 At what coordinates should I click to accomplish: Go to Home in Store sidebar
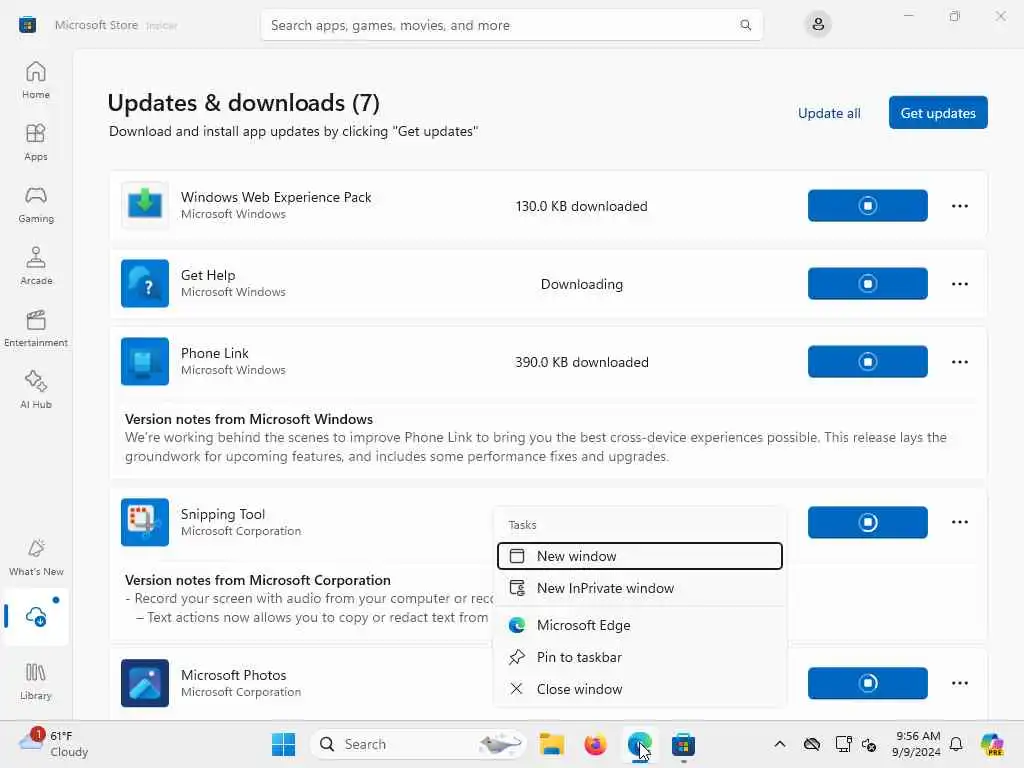(x=36, y=80)
